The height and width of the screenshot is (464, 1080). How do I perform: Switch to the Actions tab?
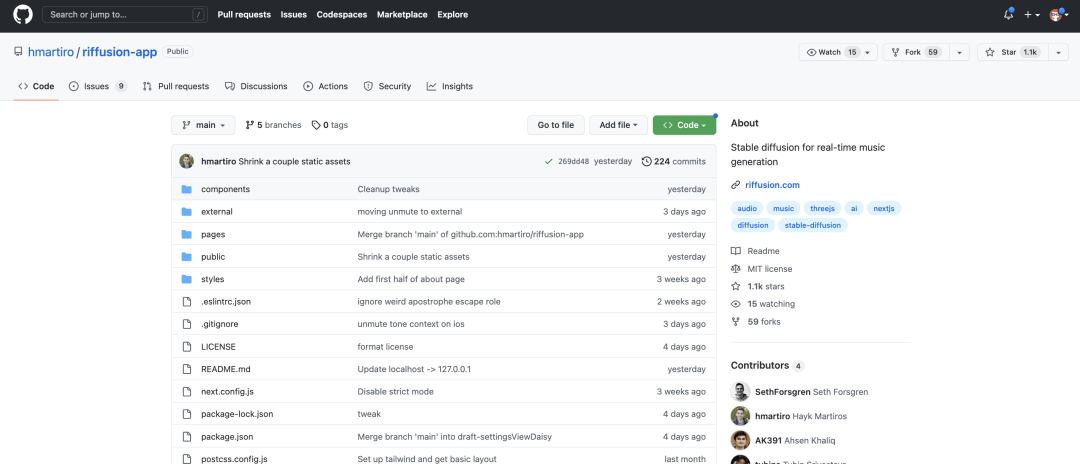(x=326, y=86)
